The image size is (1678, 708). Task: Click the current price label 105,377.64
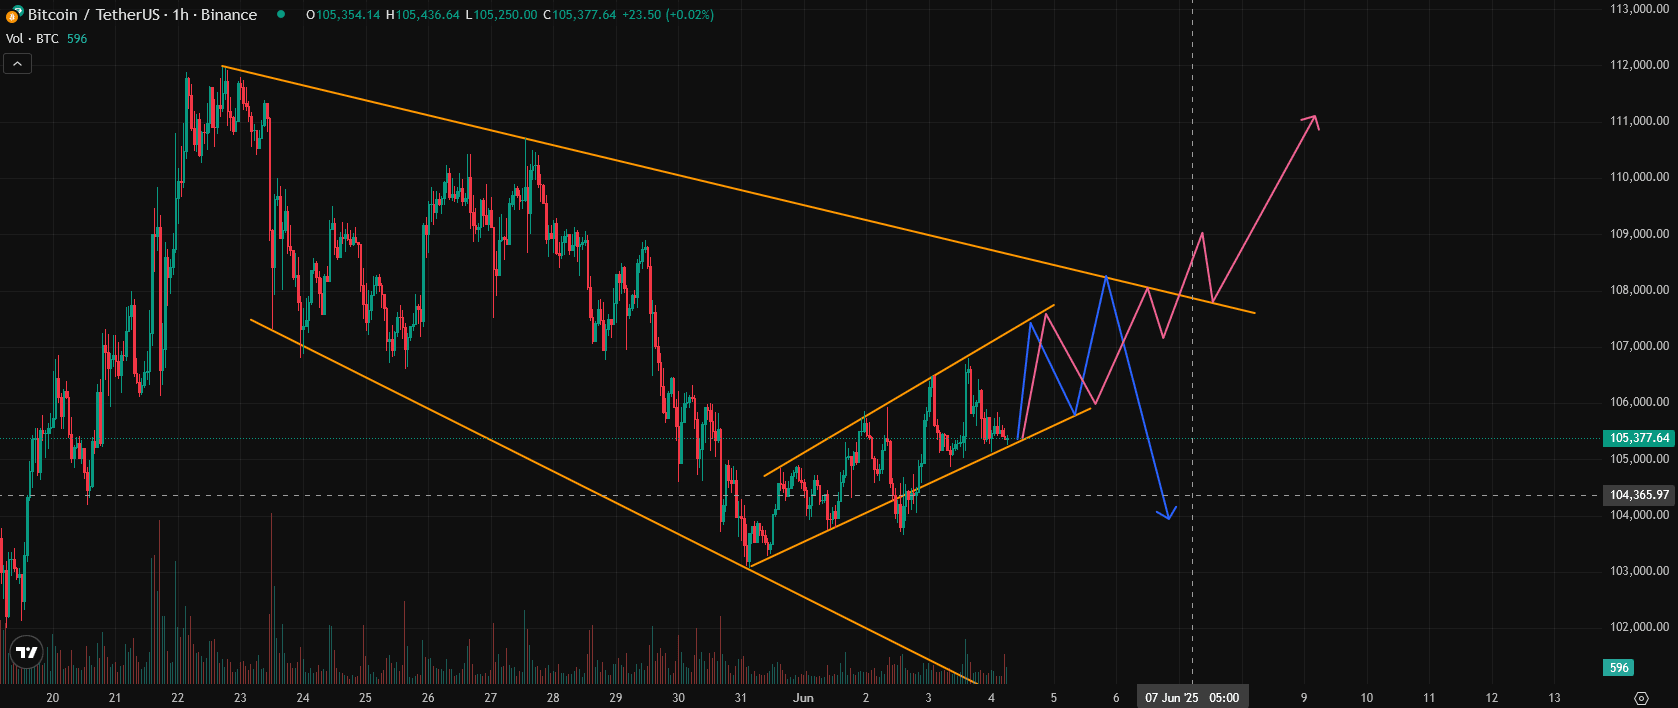[1639, 438]
